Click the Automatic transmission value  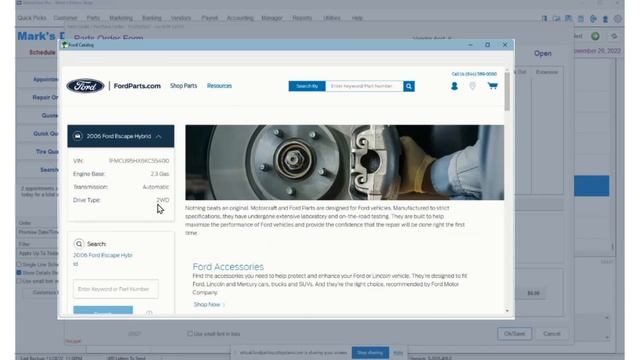156,187
